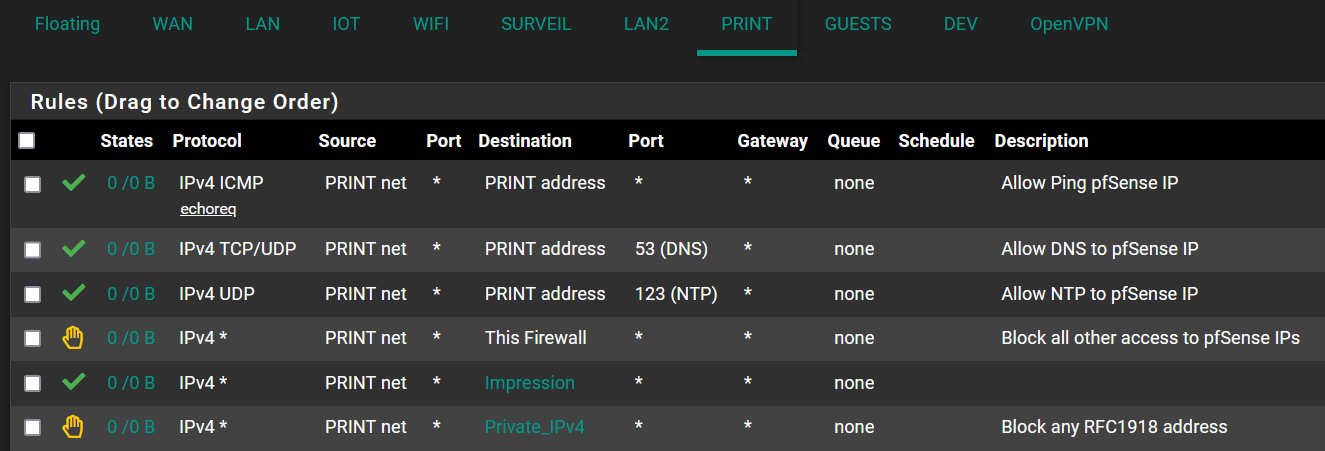Open the OpenVPN tab
Image resolution: width=1325 pixels, height=451 pixels.
pos(1069,24)
